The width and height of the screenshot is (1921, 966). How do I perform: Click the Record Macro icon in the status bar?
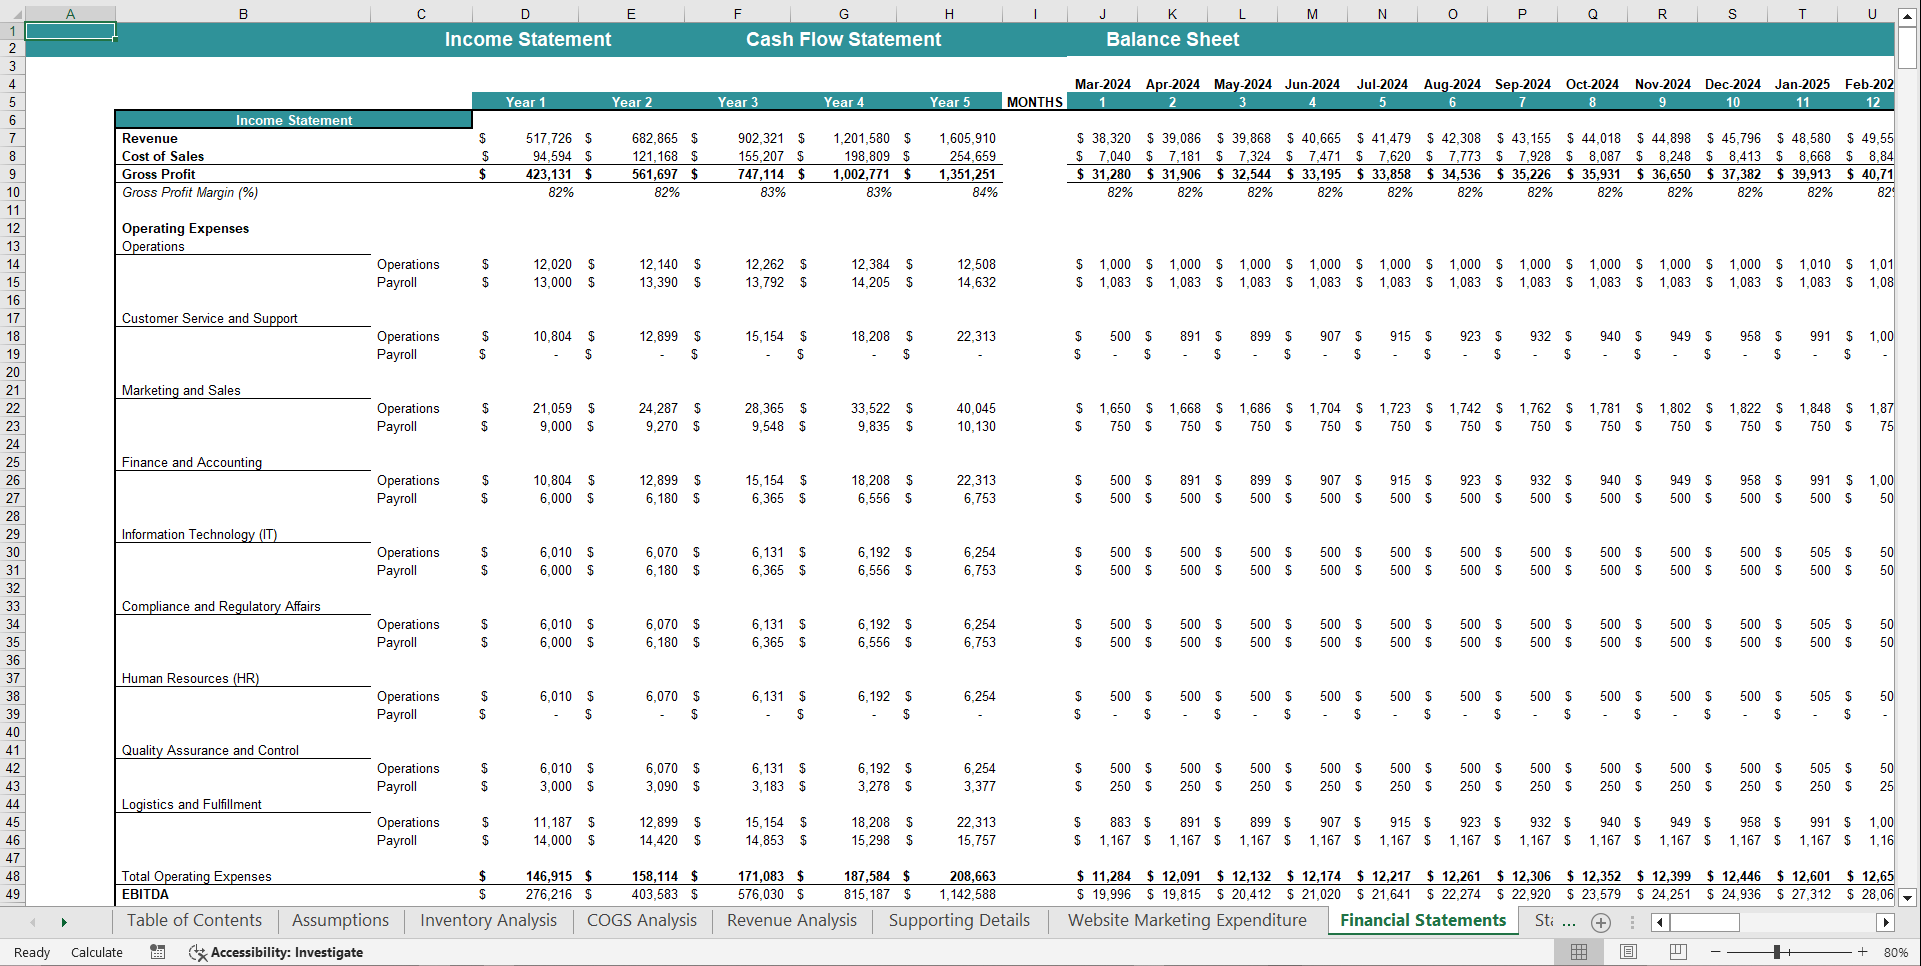coord(157,952)
